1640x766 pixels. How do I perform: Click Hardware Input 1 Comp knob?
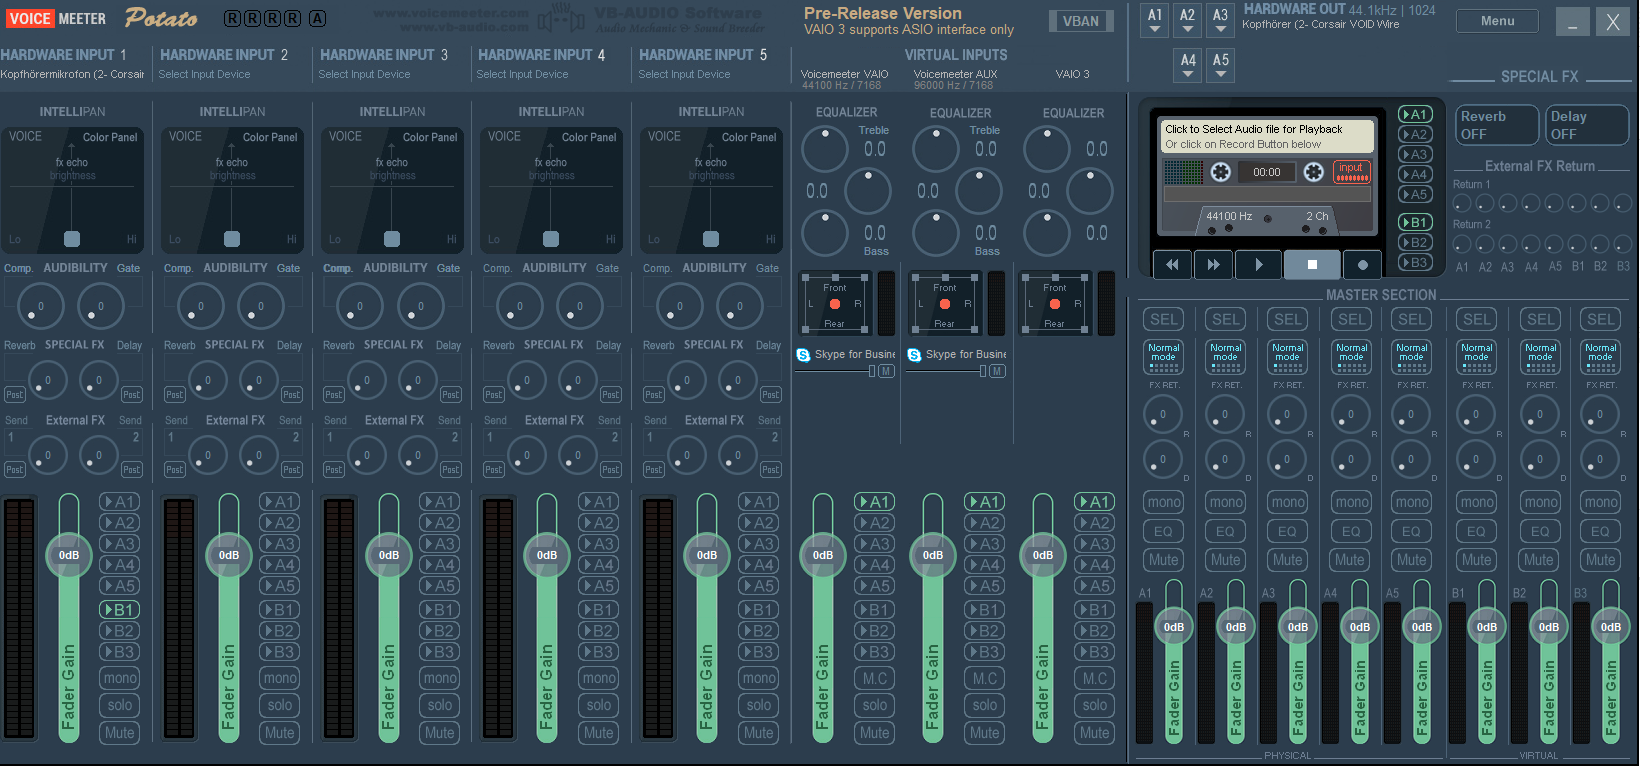(x=40, y=306)
